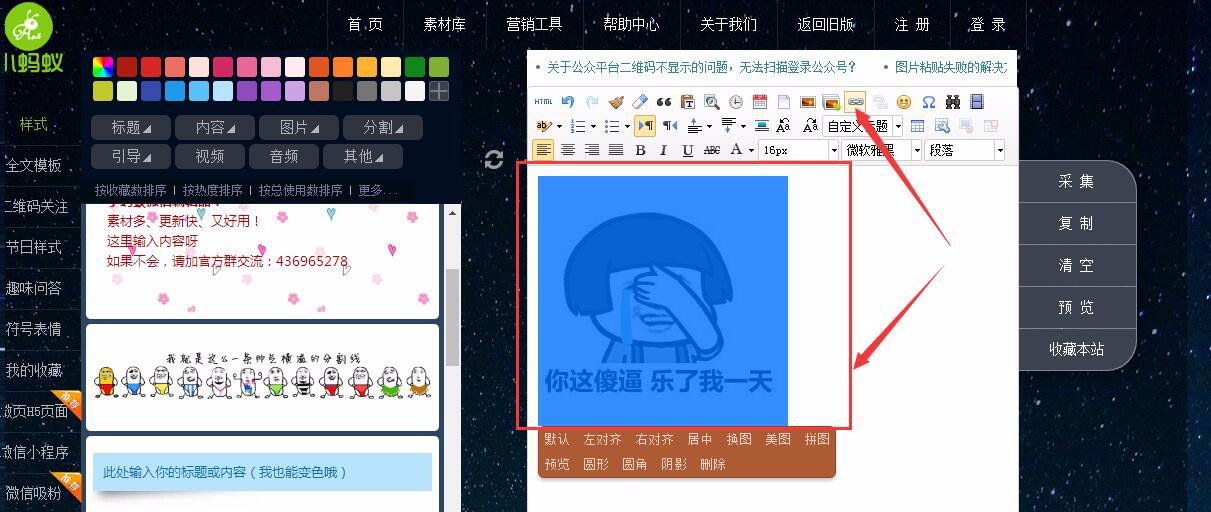
Task: Open multi-image upload icon
Action: 831,102
